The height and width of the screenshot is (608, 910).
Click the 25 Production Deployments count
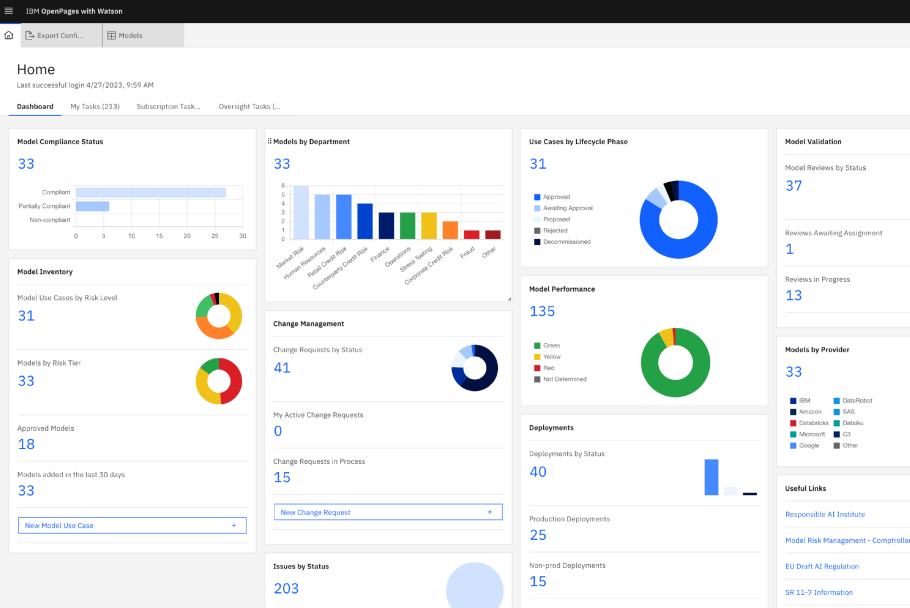[538, 535]
